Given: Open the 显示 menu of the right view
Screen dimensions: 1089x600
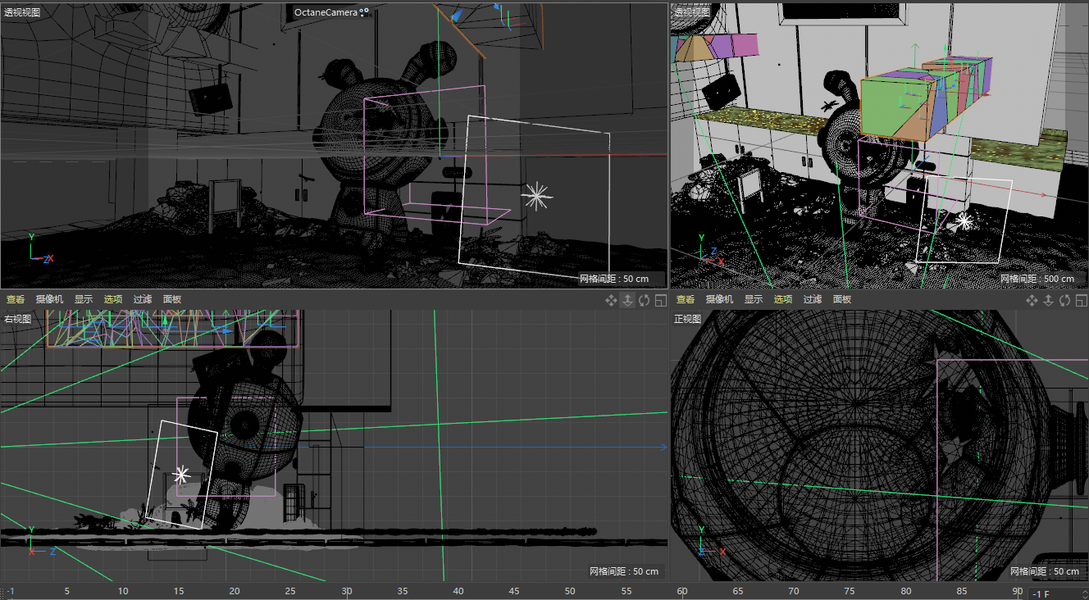Looking at the screenshot, I should click(83, 299).
